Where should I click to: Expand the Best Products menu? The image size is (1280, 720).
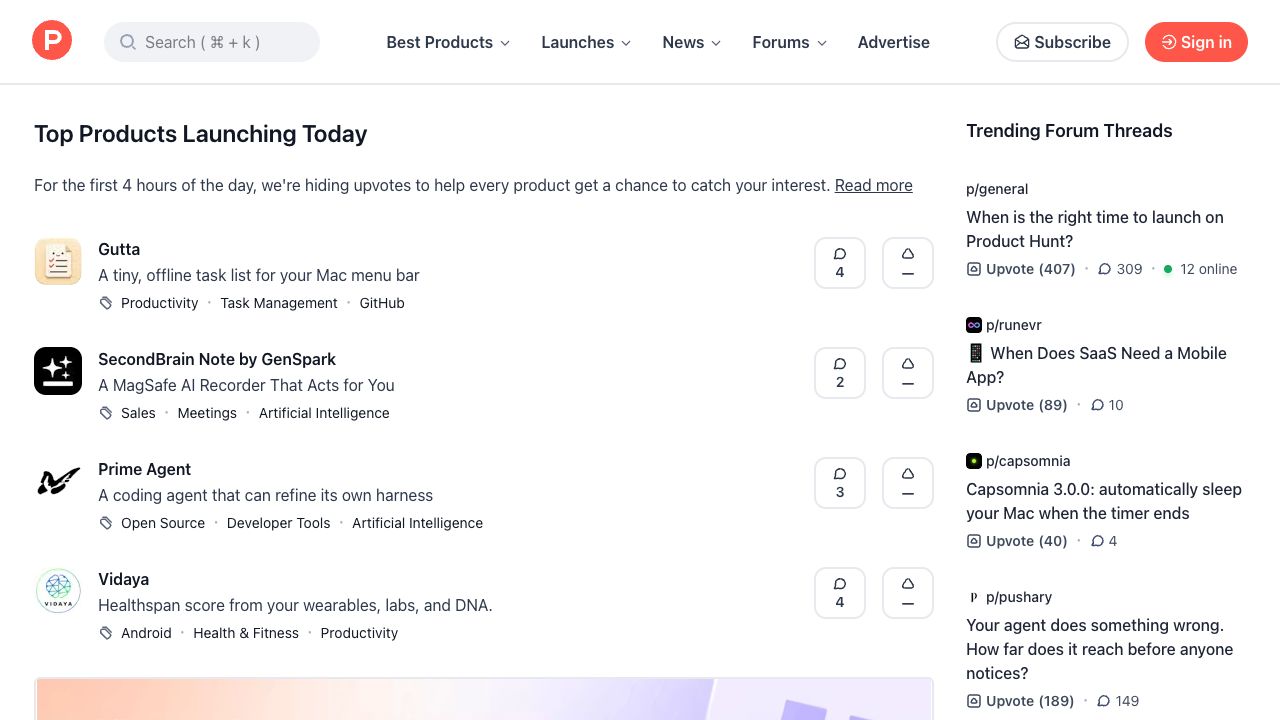[x=448, y=42]
